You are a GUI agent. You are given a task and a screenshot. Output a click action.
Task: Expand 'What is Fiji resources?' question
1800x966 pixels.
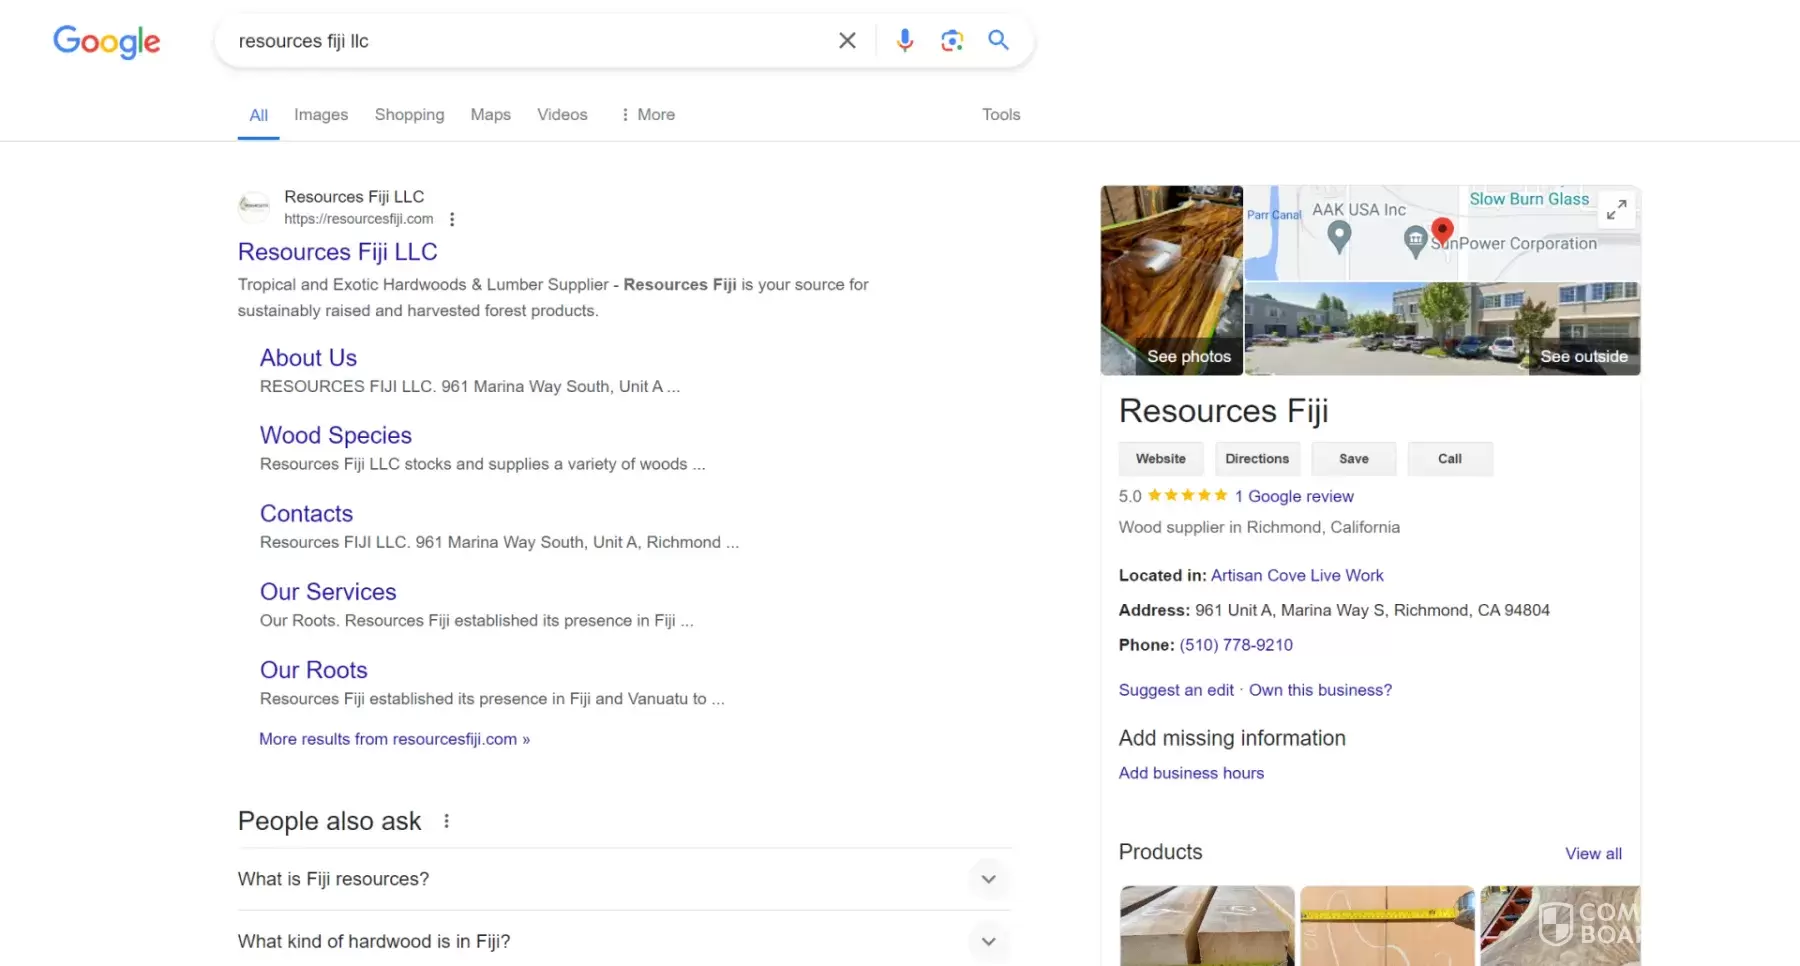pyautogui.click(x=987, y=879)
